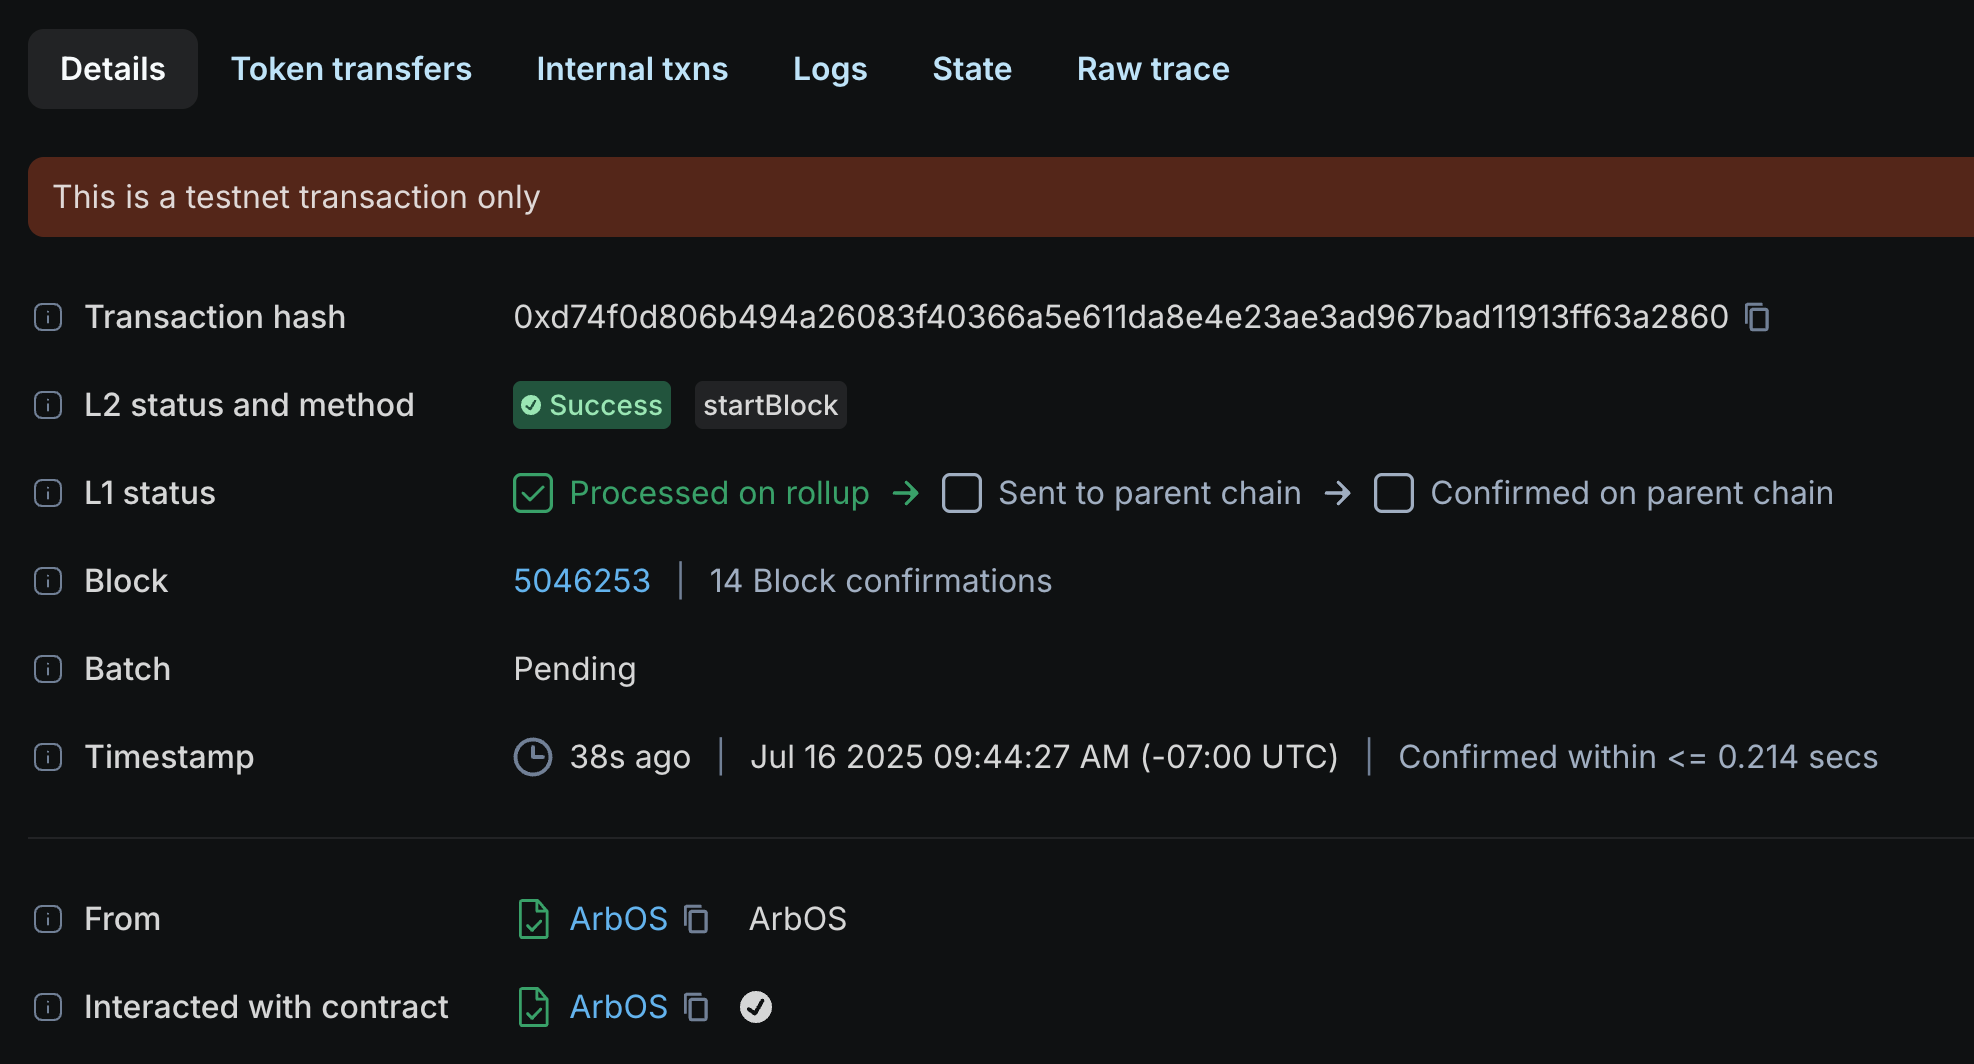
Task: Click the info icon beside L1 status
Action: click(x=48, y=493)
